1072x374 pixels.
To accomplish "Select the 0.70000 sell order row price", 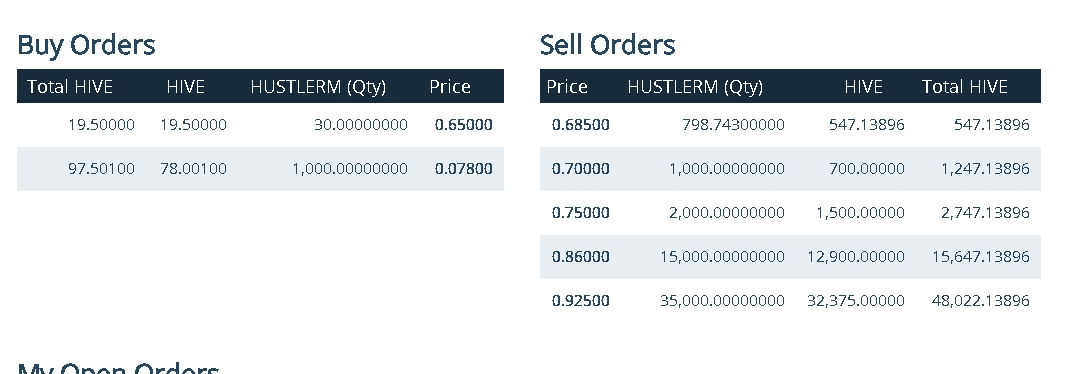I will [580, 168].
